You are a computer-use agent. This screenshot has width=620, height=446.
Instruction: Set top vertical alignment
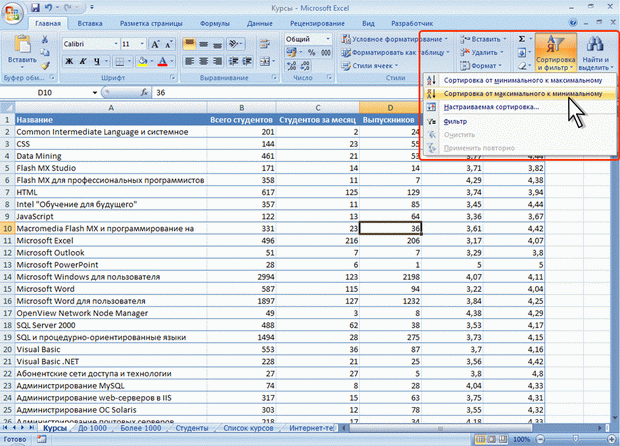[189, 43]
